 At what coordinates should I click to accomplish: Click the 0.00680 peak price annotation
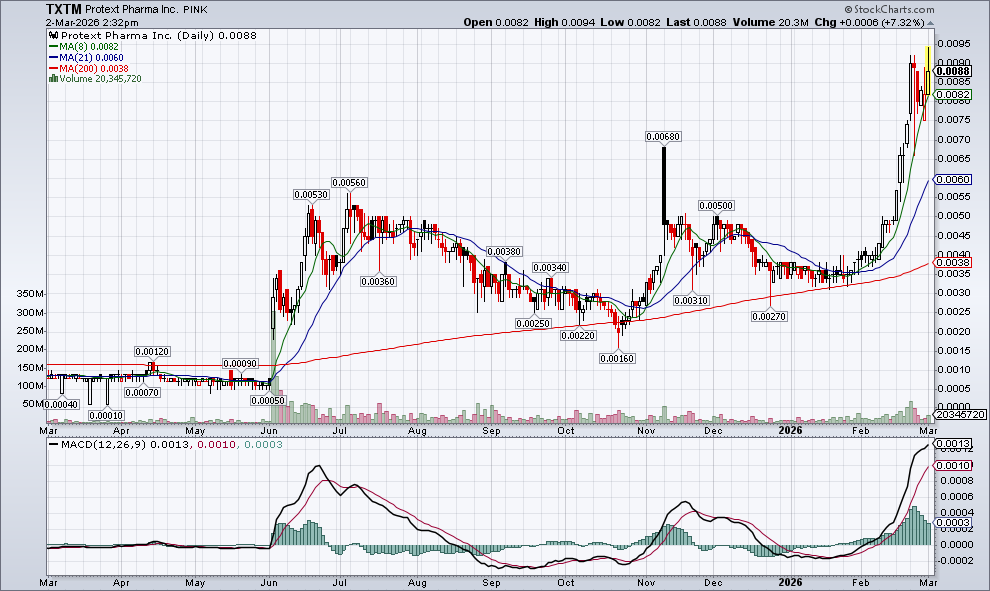pyautogui.click(x=663, y=136)
